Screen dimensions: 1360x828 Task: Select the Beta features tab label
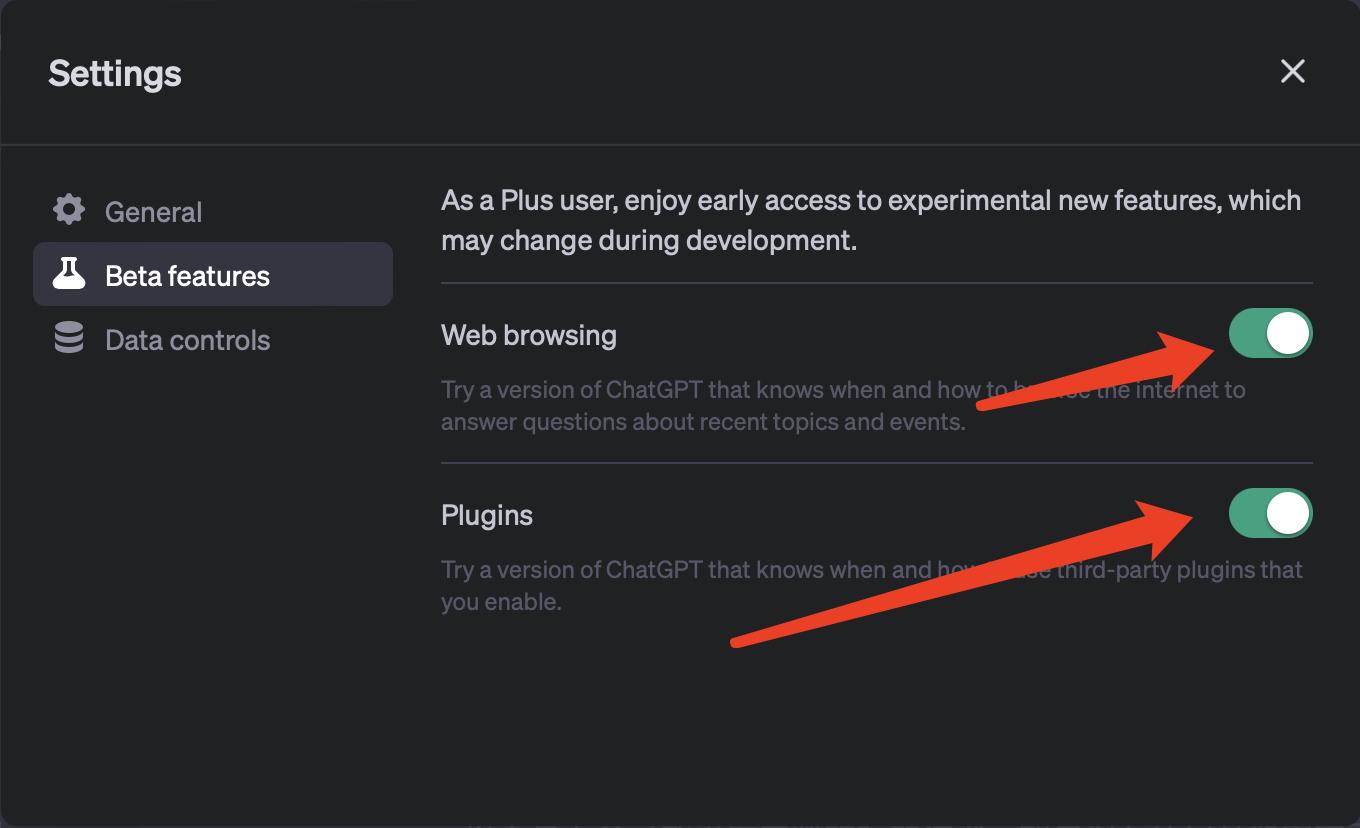187,276
